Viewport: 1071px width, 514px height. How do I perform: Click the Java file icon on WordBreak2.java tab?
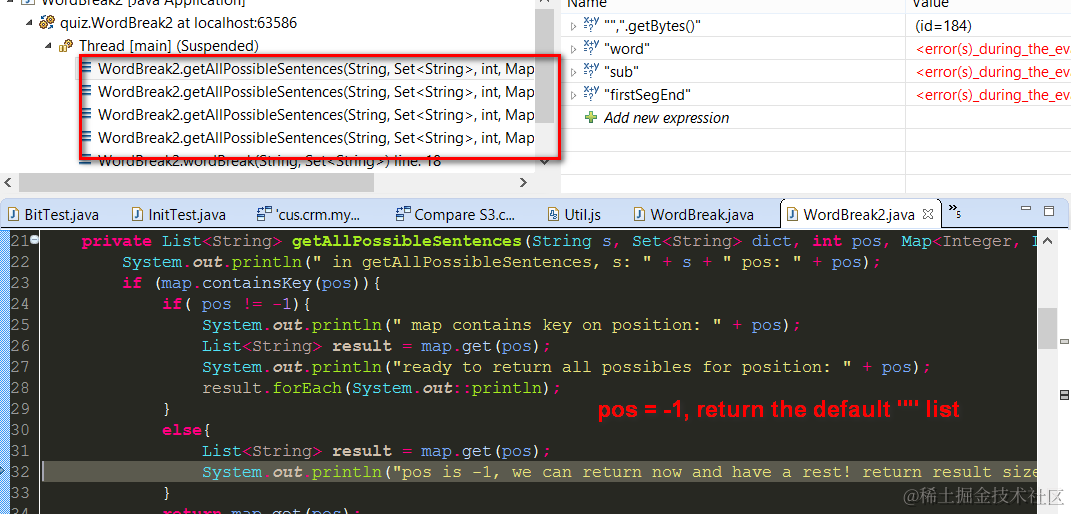tap(793, 215)
